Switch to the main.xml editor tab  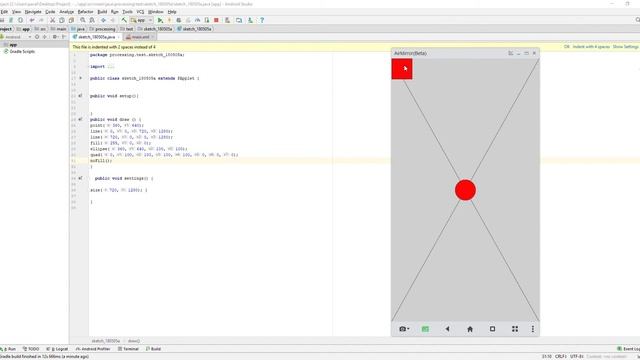point(139,37)
